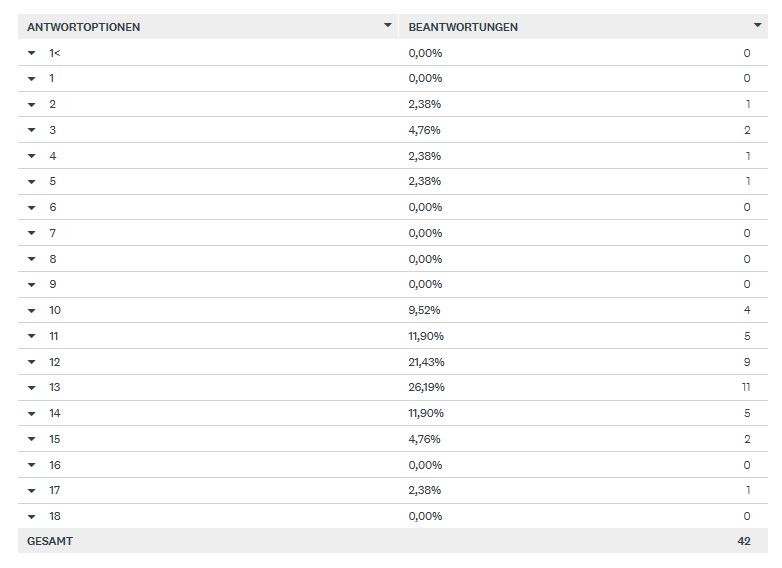This screenshot has width=782, height=568.
Task: Click the arrow next to option 3
Action: (x=32, y=130)
